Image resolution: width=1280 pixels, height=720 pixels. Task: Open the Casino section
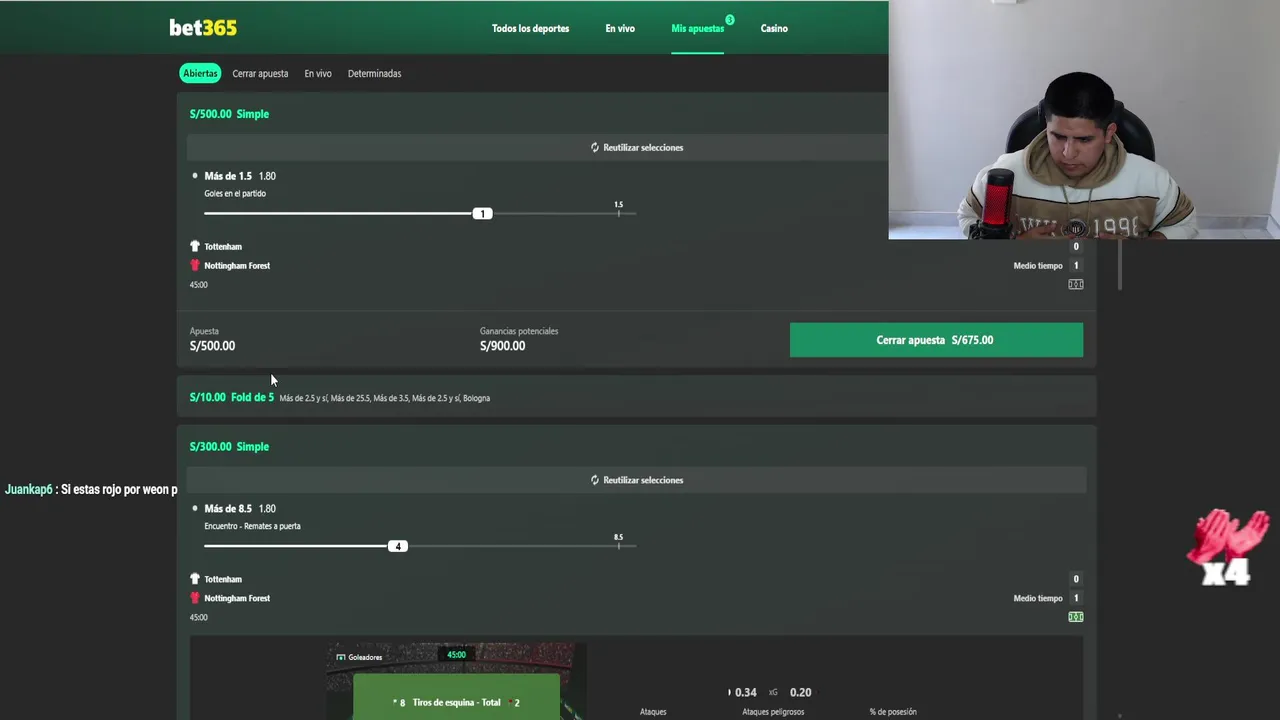click(774, 28)
